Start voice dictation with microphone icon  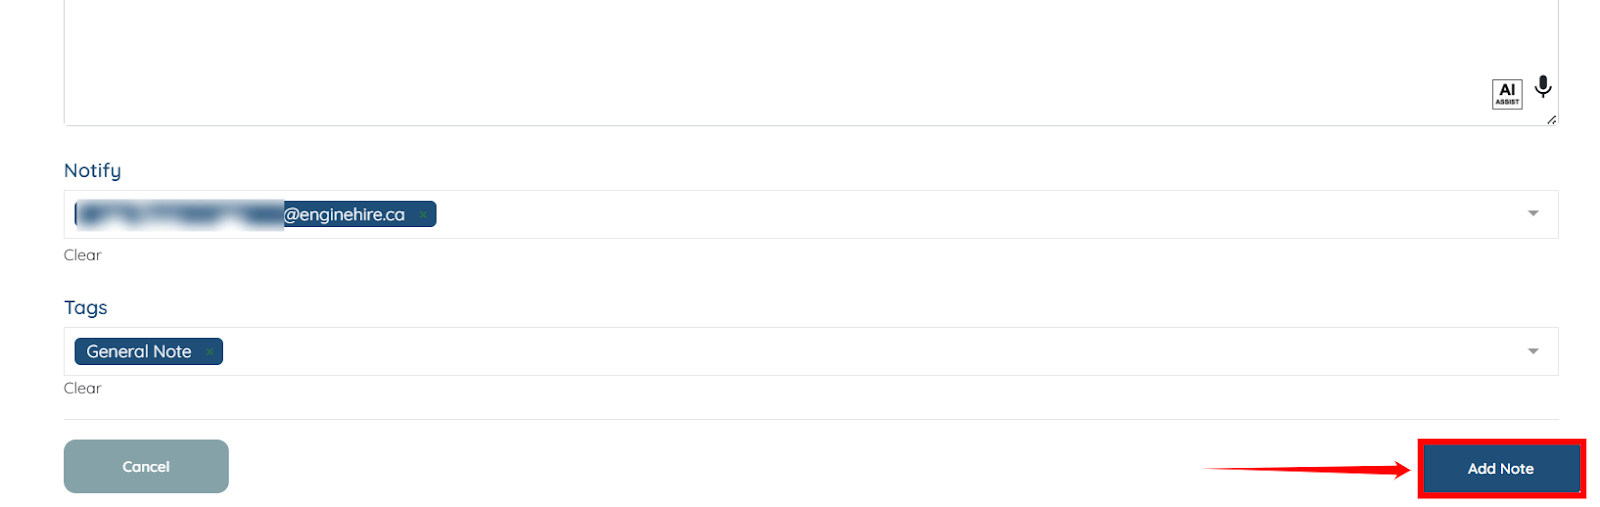tap(1543, 87)
